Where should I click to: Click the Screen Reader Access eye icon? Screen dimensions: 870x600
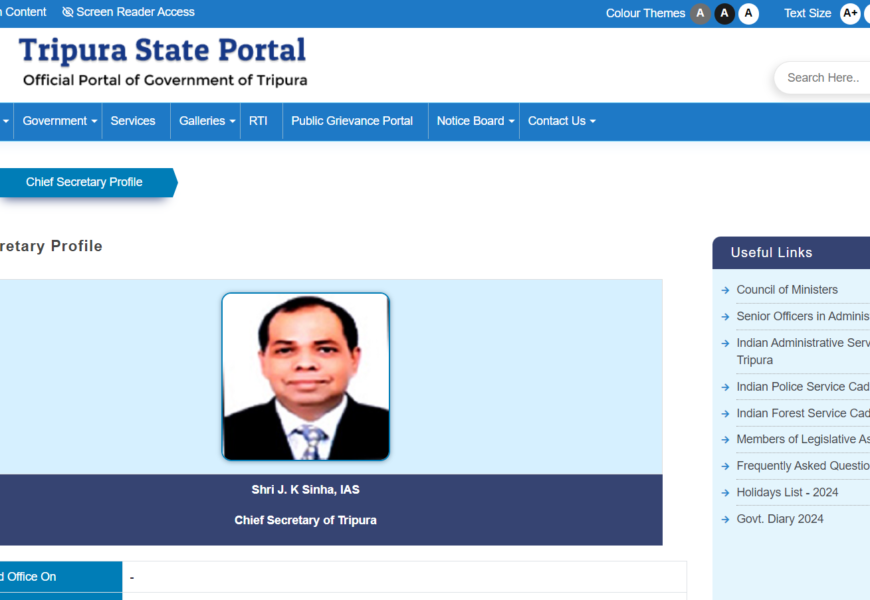68,12
